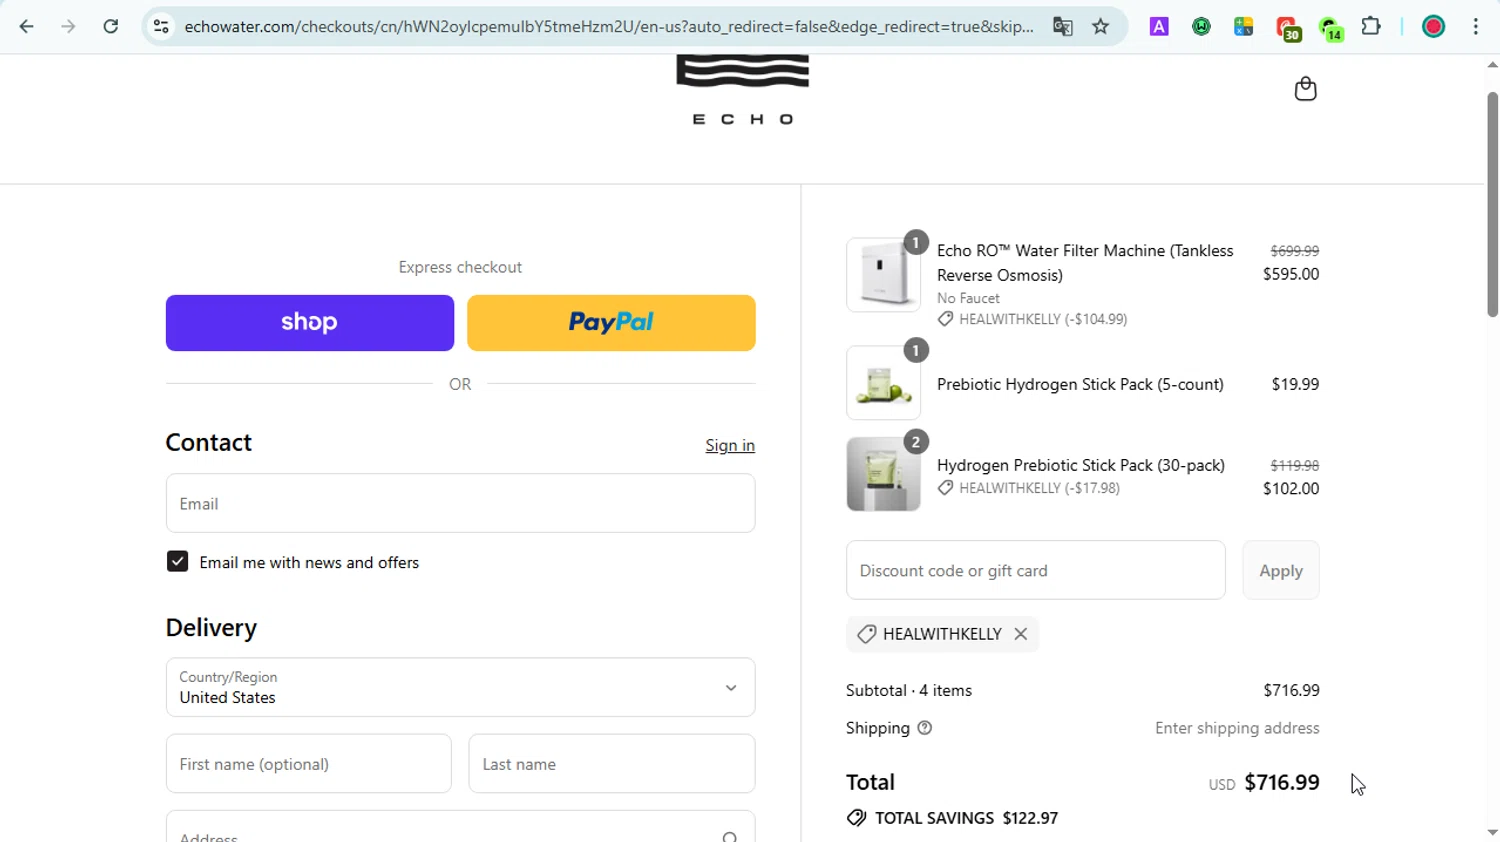This screenshot has height=842, width=1500.
Task: Uncheck Email me with news and offers
Action: click(x=178, y=562)
